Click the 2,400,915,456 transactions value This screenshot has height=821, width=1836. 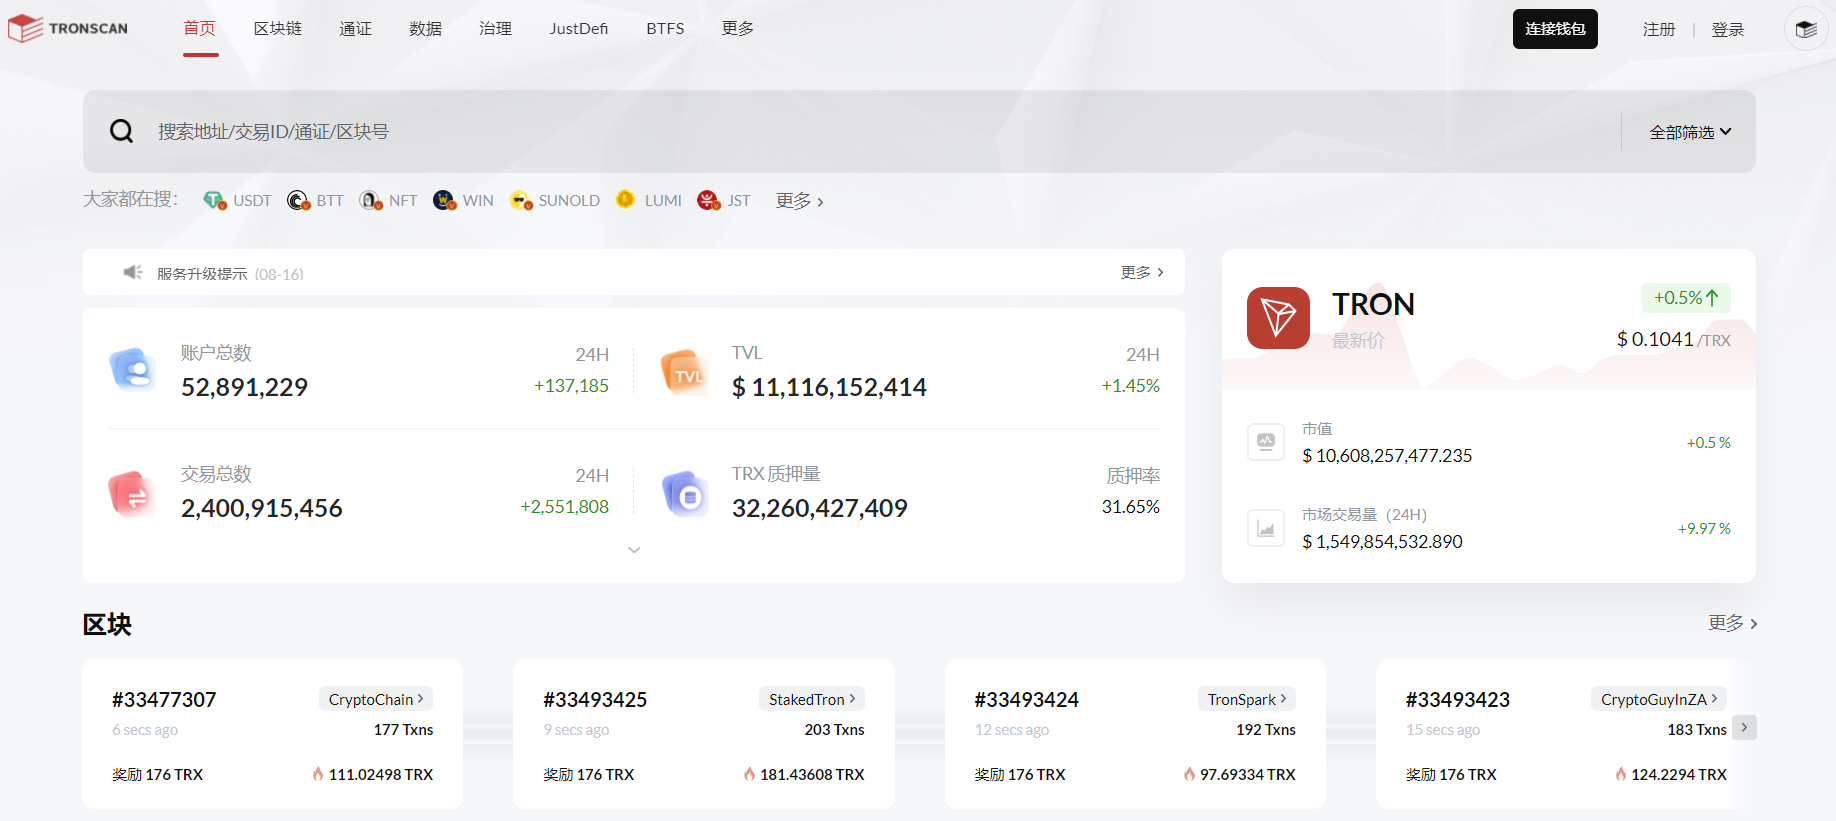pyautogui.click(x=262, y=508)
